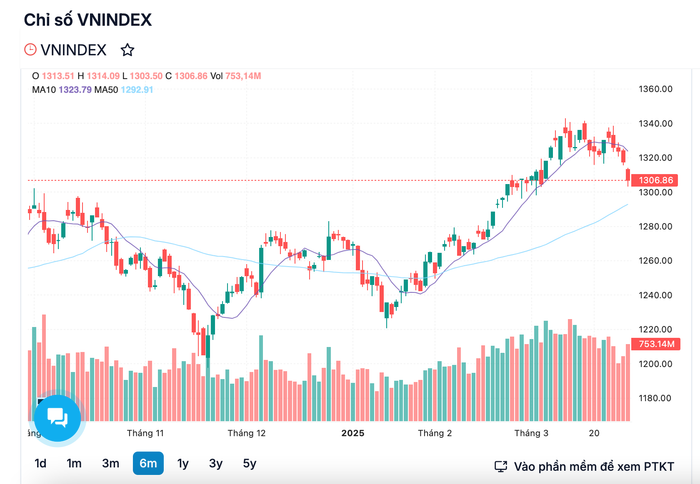700x484 pixels.
Task: Select the 3m time range
Action: (110, 463)
